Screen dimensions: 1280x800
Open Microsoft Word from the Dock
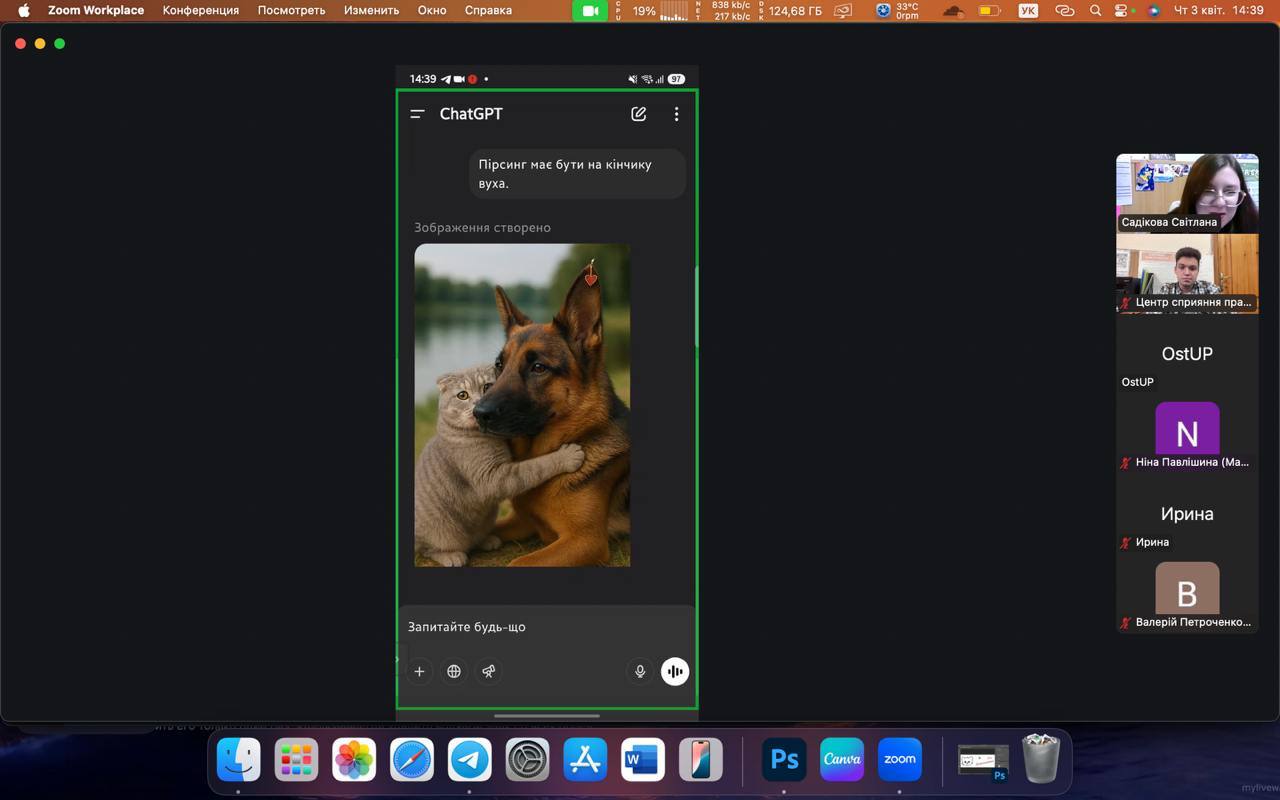tap(643, 760)
